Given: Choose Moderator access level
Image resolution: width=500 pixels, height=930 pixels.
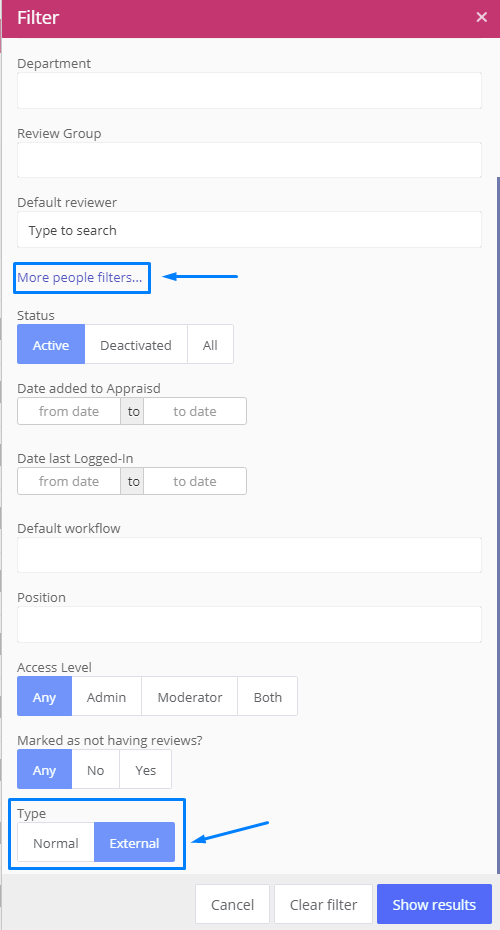Looking at the screenshot, I should pyautogui.click(x=190, y=696).
